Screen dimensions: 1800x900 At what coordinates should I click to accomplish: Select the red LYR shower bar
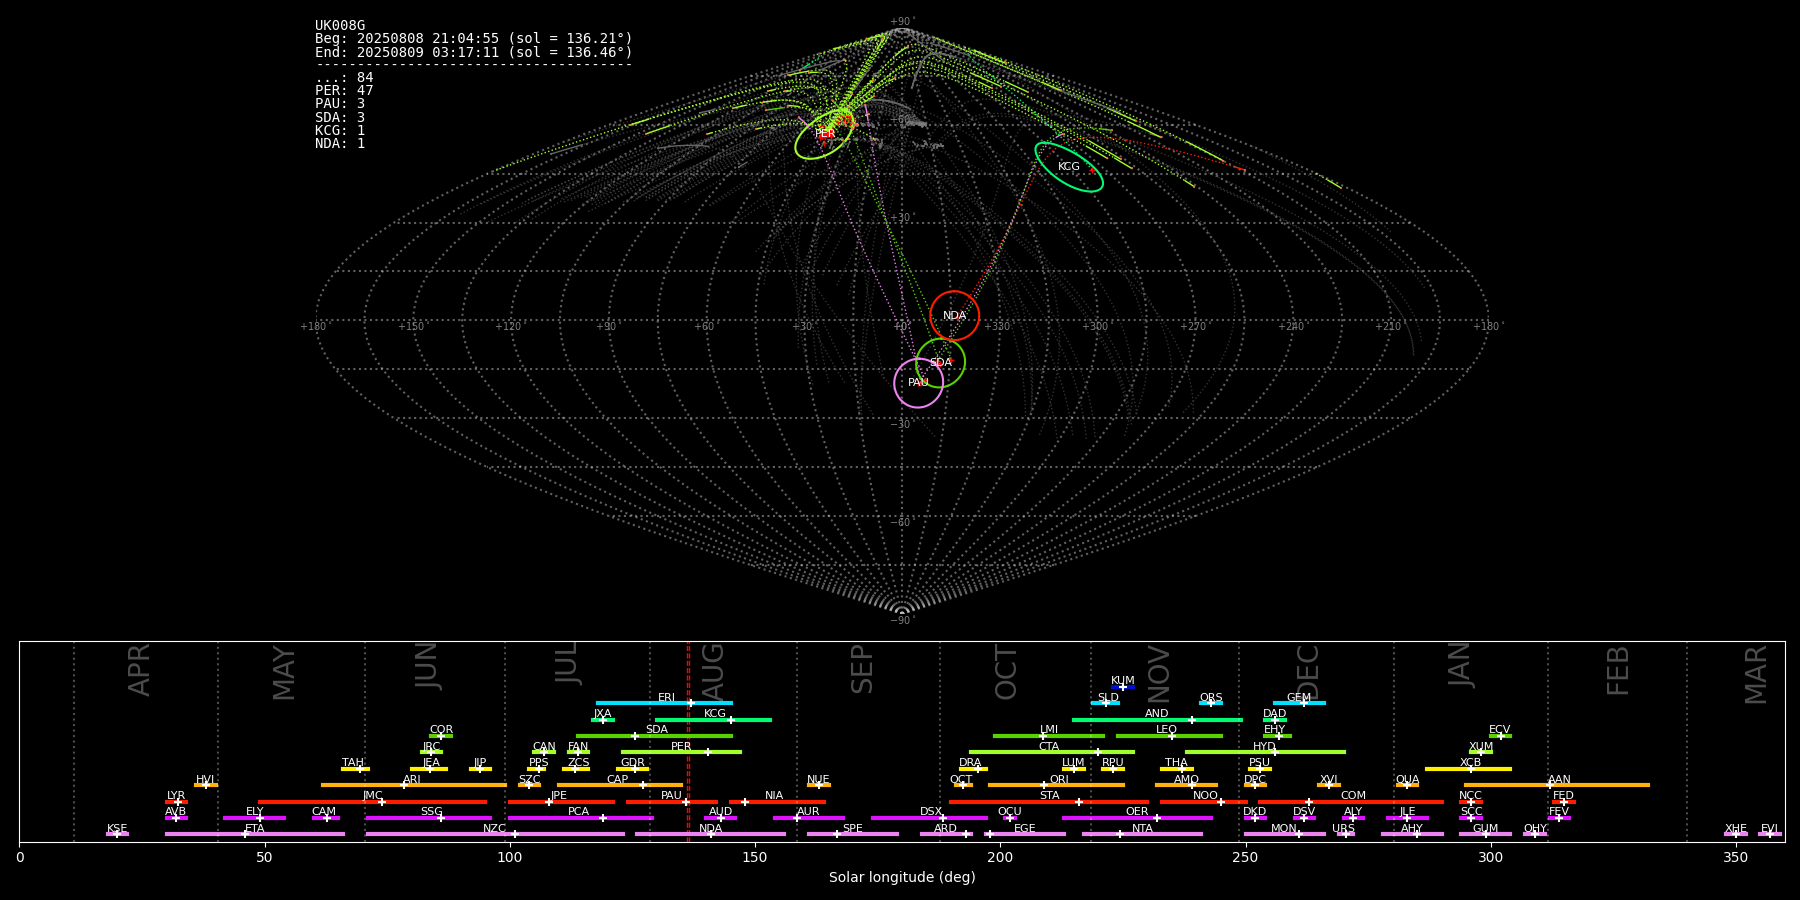point(176,802)
